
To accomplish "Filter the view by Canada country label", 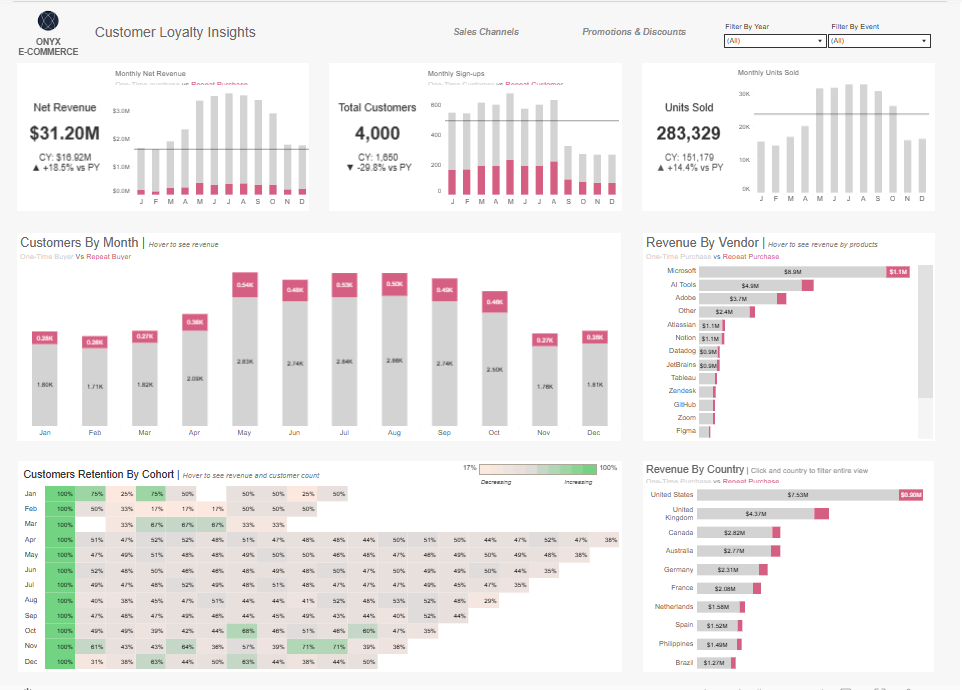I will (x=680, y=532).
